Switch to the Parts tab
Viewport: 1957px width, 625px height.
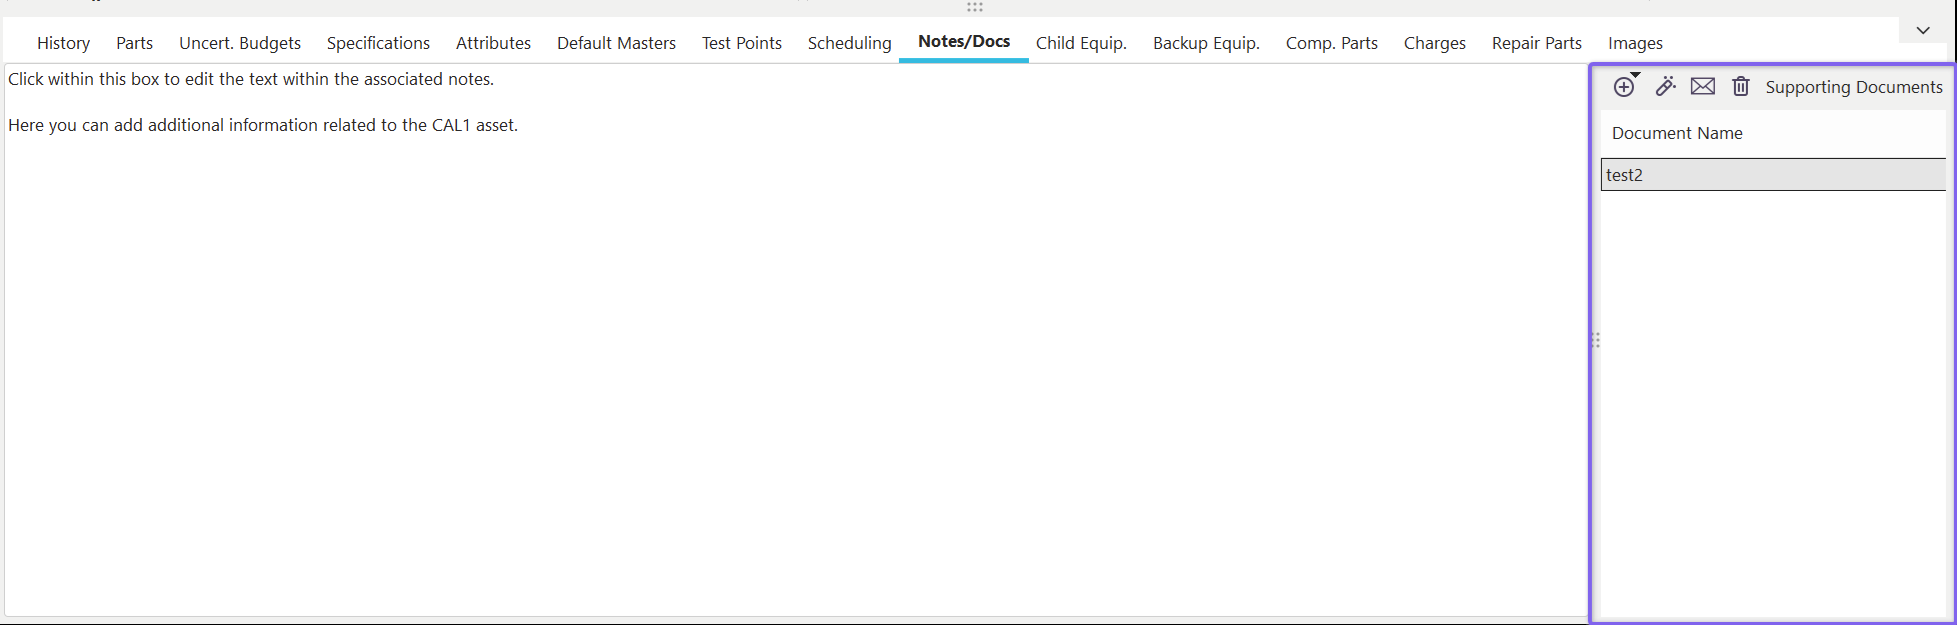tap(134, 43)
